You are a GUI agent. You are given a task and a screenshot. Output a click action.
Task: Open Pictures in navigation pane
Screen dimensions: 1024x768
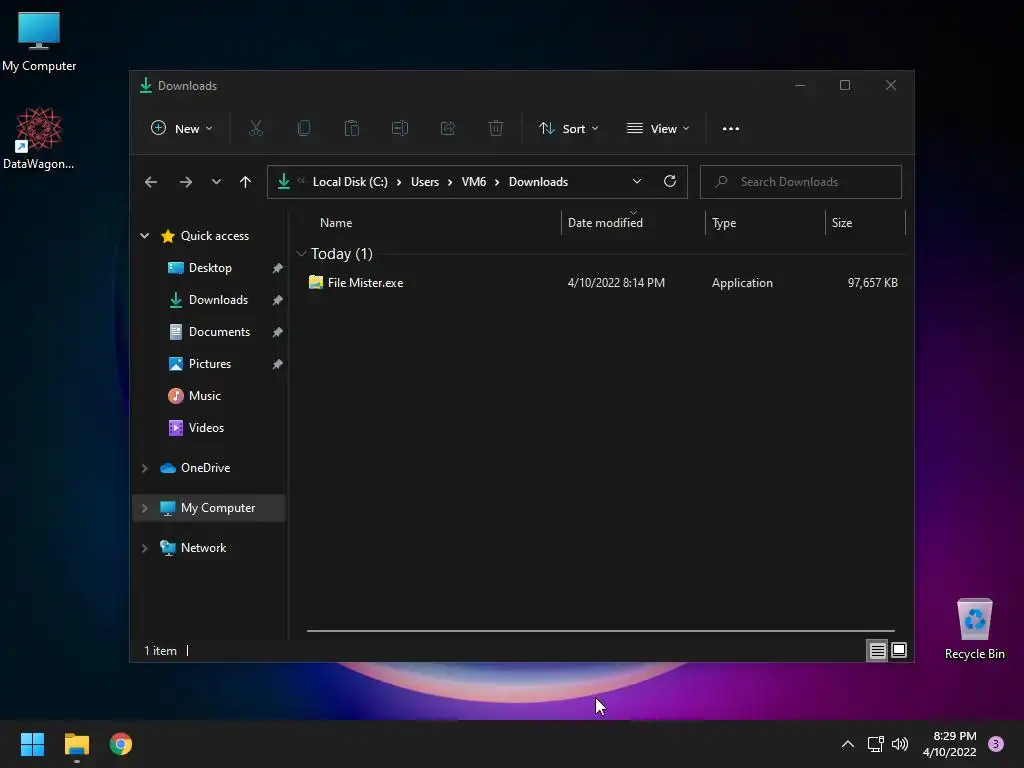[x=210, y=364]
